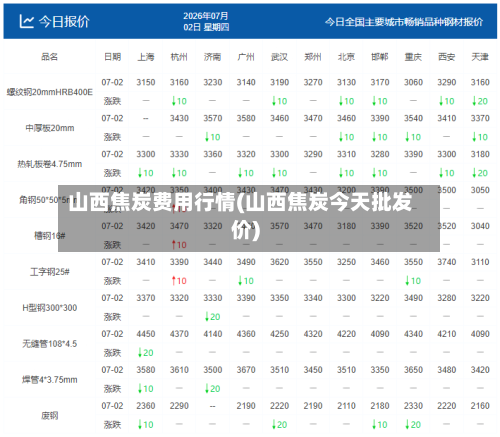Select product name 废钢
Viewport: 500px width, 437px height.
tap(50, 416)
